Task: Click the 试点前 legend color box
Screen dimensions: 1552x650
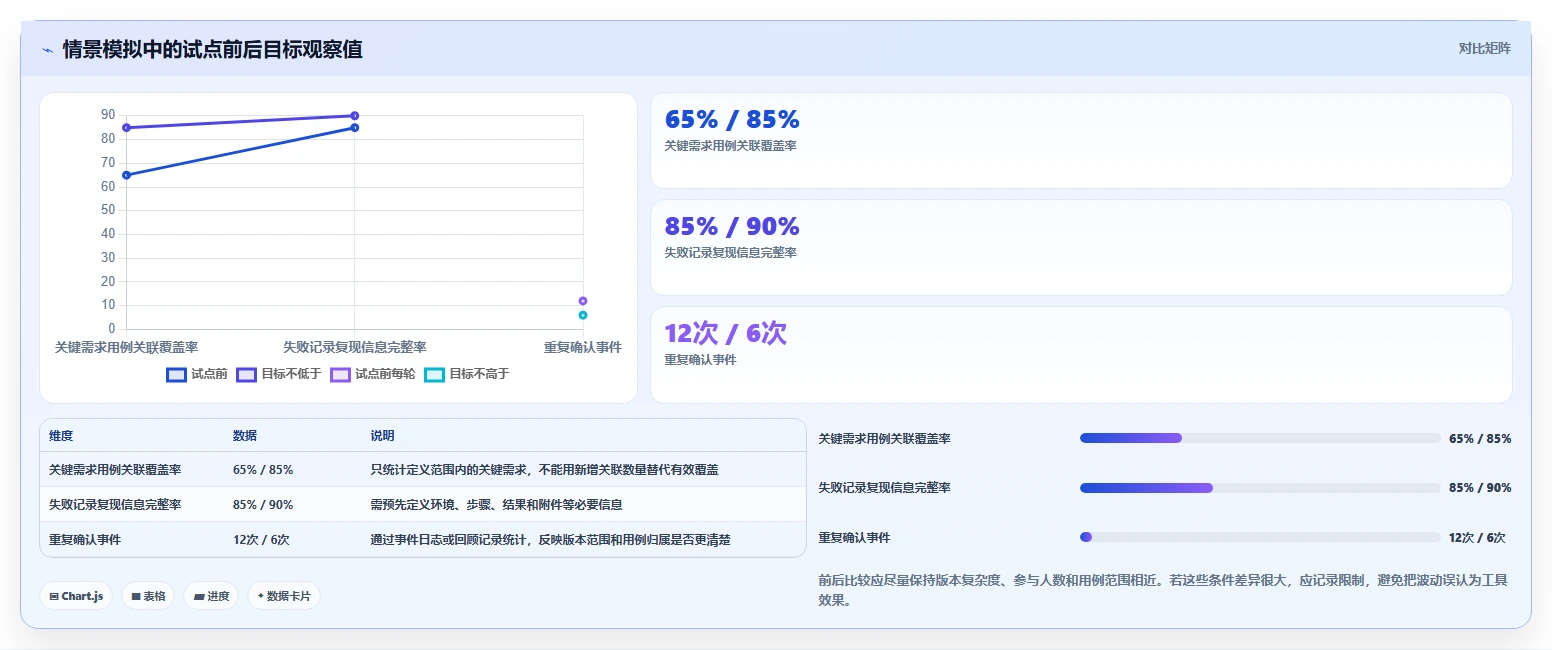Action: [x=176, y=375]
